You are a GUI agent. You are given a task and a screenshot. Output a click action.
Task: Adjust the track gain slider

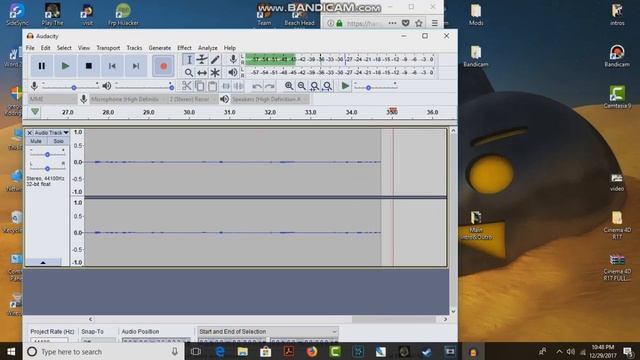coord(47,154)
